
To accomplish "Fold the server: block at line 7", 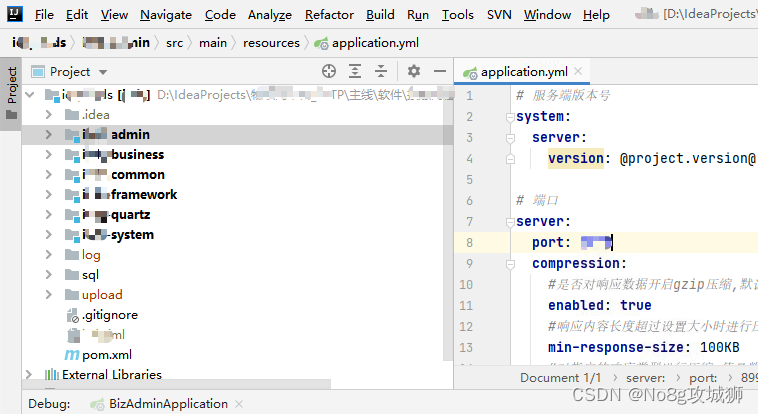I will [510, 222].
